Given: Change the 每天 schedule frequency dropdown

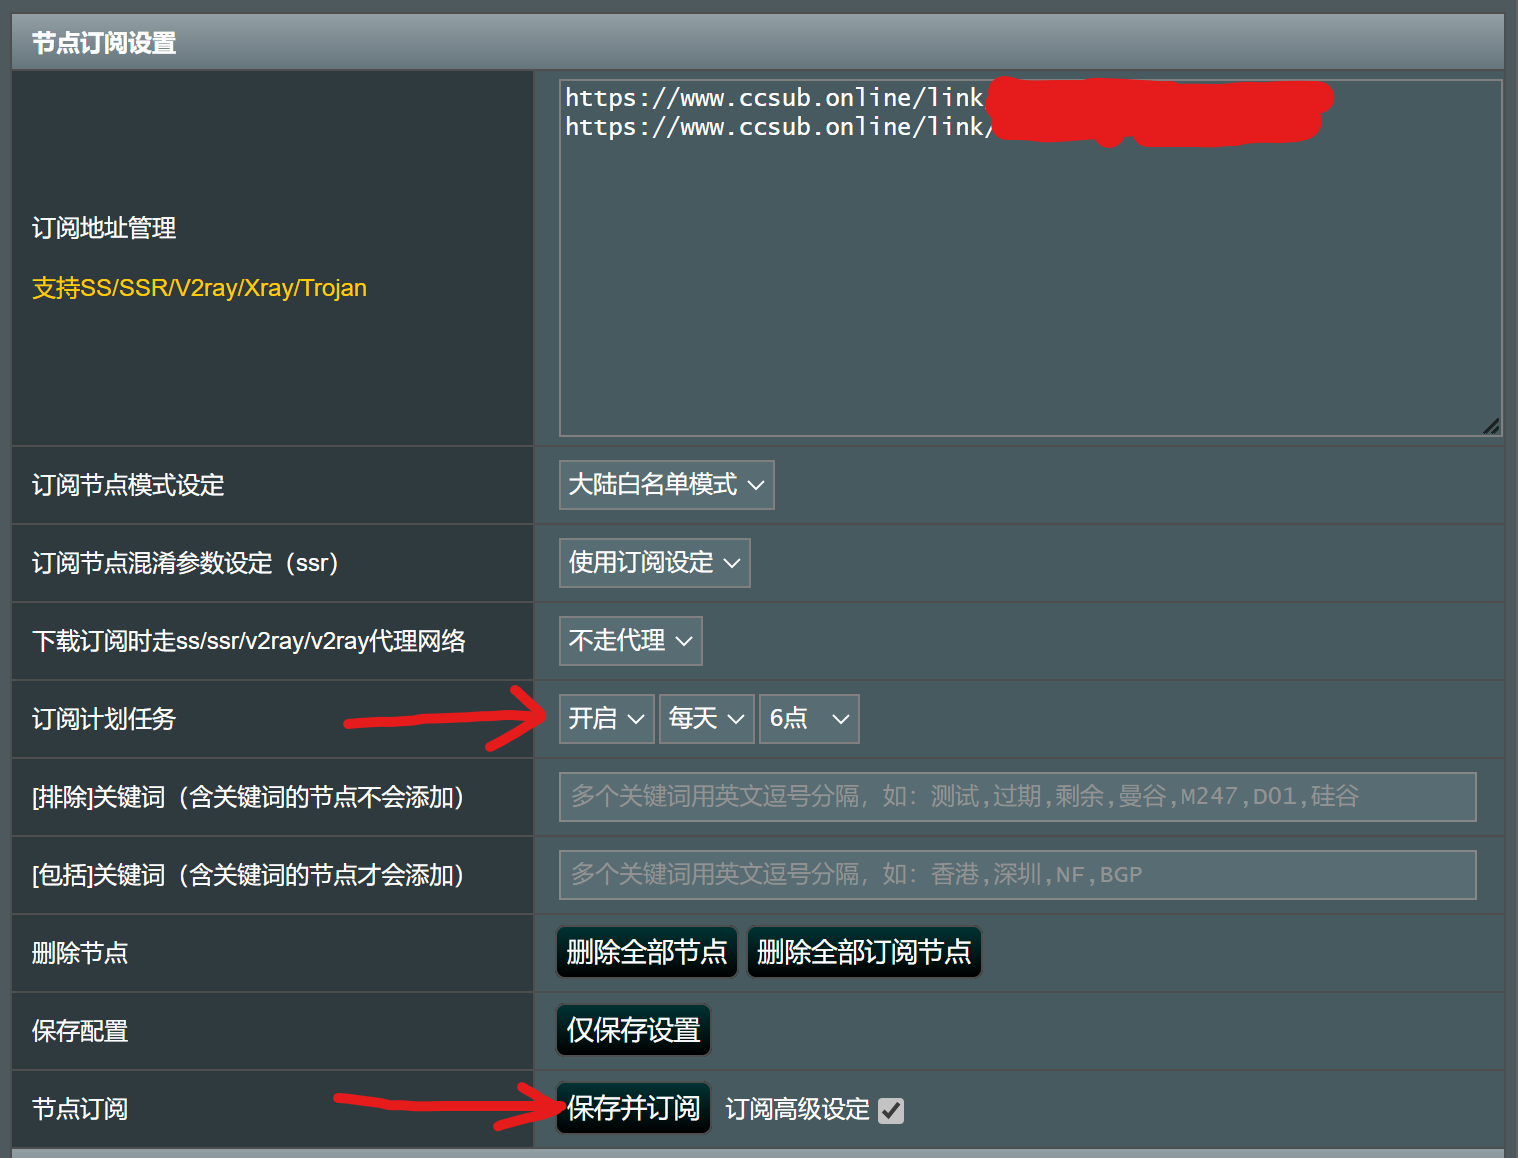Looking at the screenshot, I should pos(706,719).
